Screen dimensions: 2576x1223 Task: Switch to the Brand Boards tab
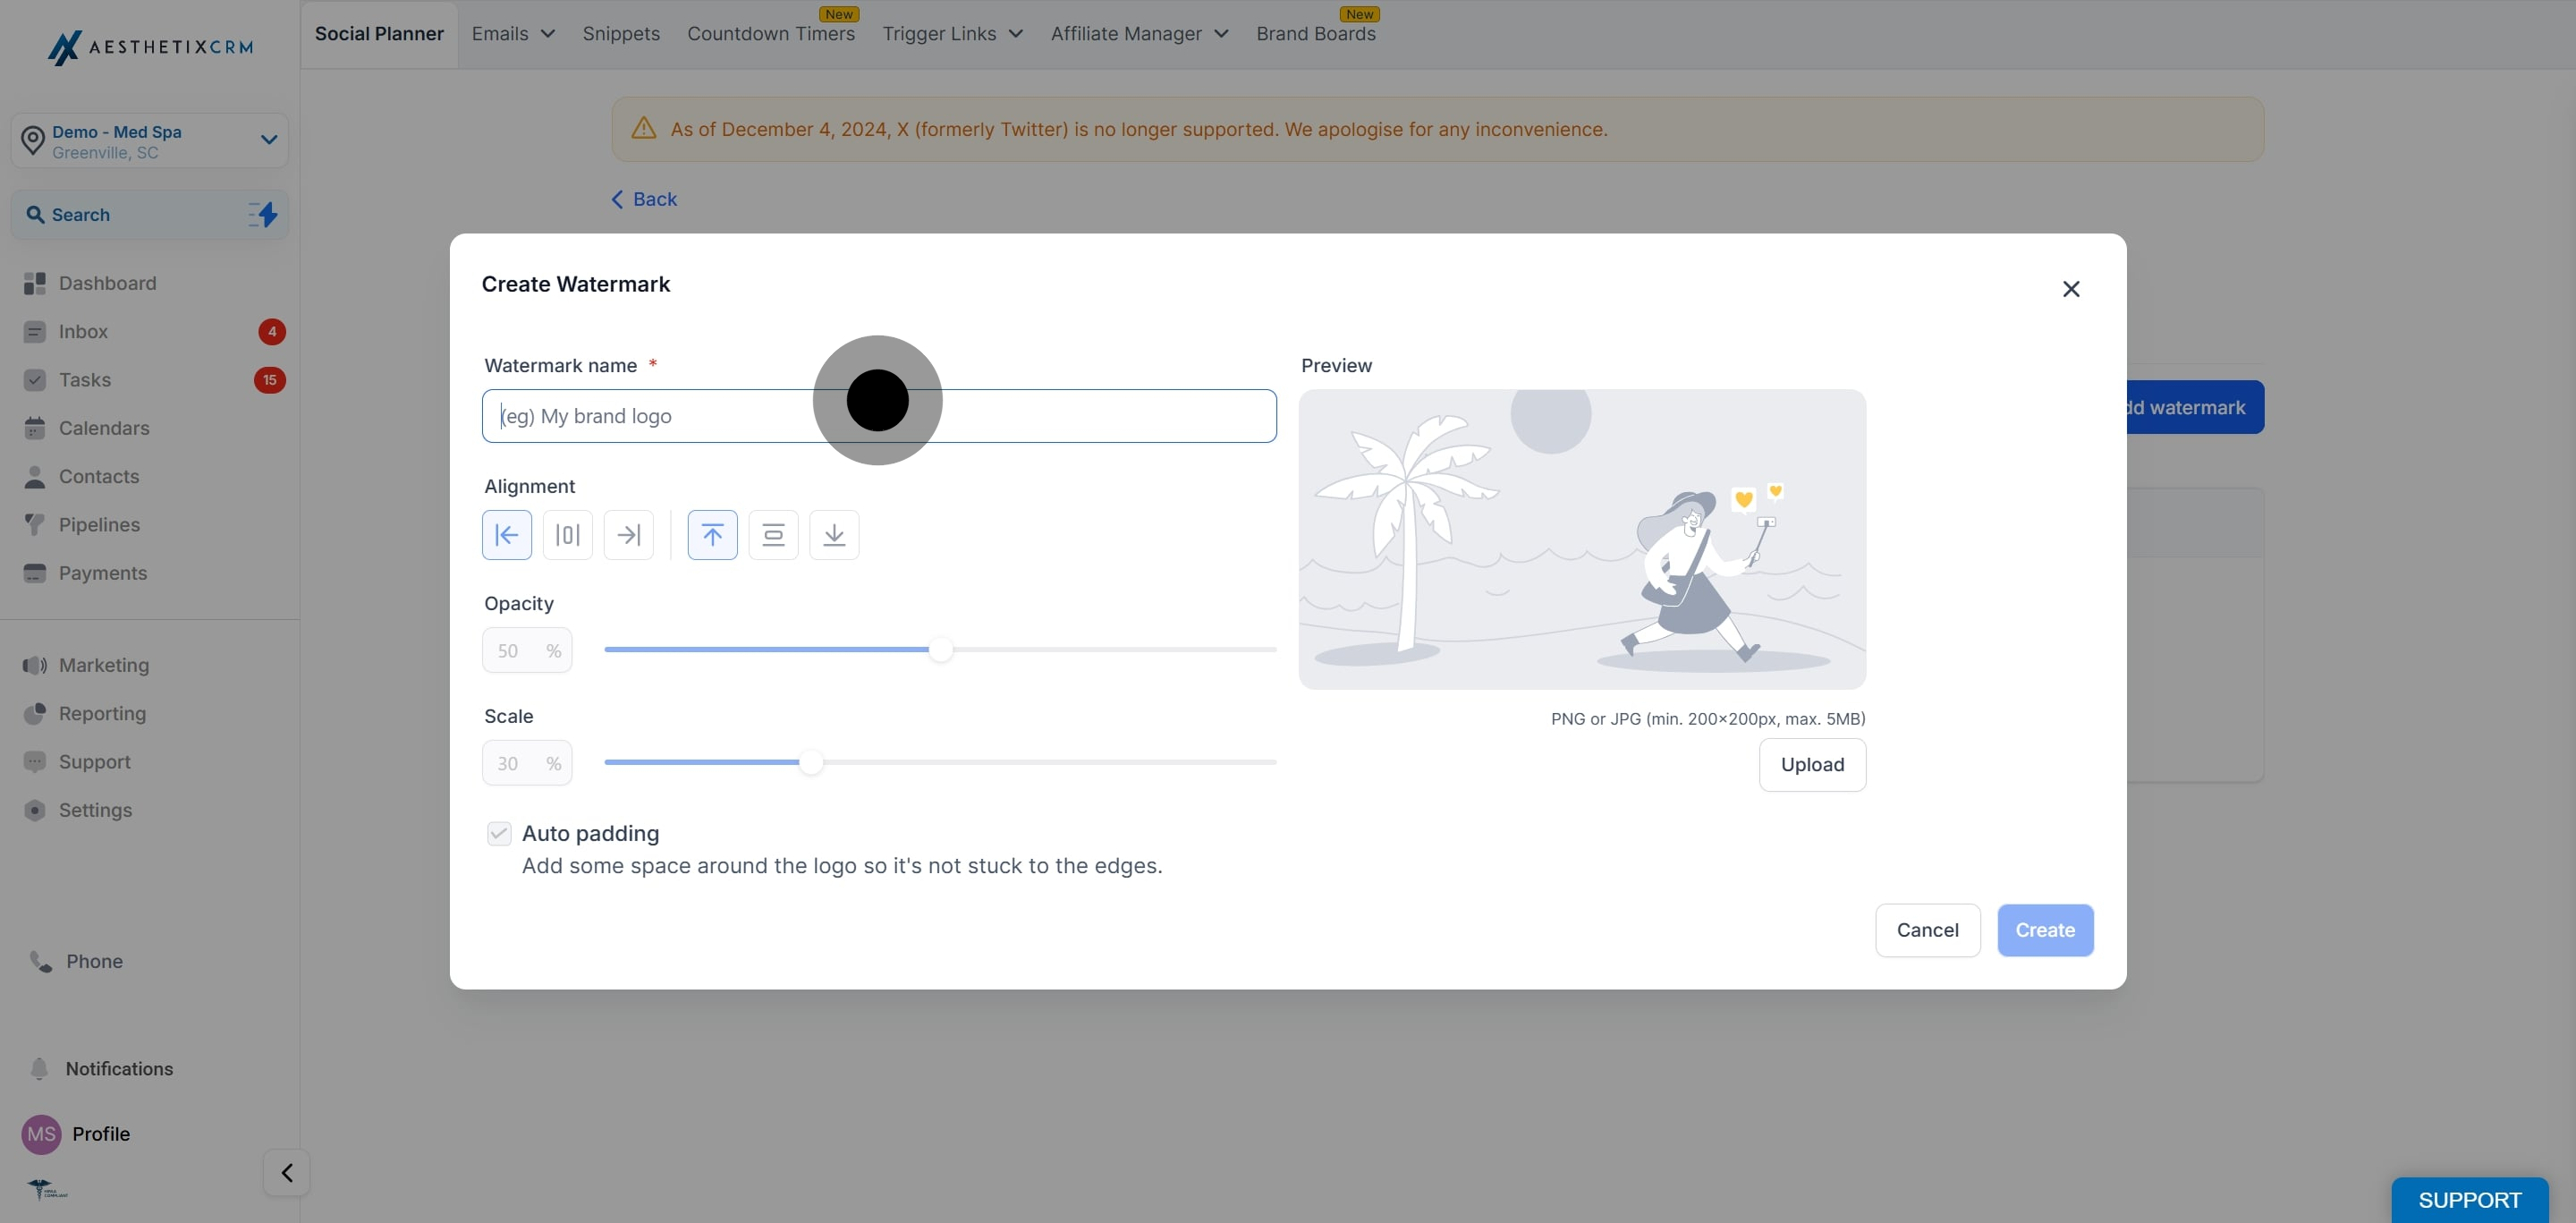click(1315, 34)
